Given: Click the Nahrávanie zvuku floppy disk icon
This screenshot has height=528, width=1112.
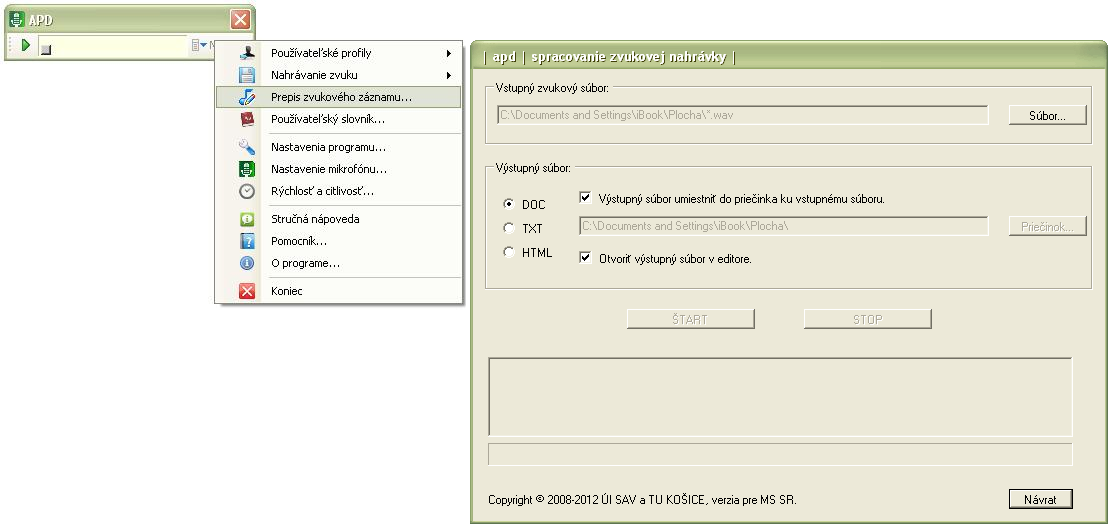Looking at the screenshot, I should tap(247, 75).
